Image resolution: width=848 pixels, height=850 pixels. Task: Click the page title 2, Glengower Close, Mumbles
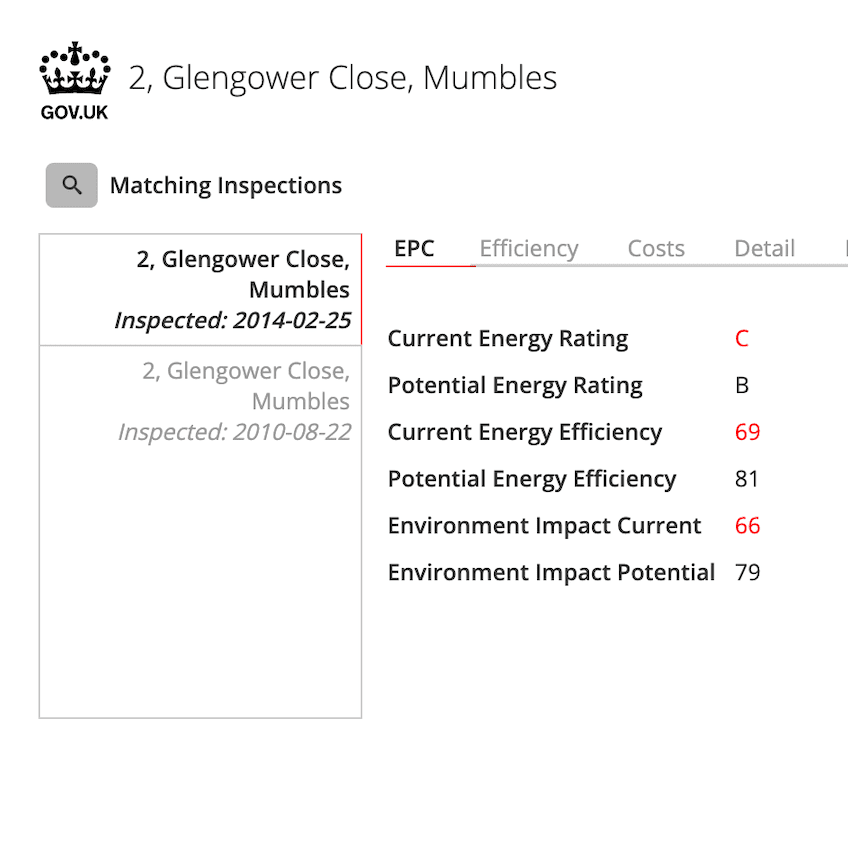click(x=343, y=78)
